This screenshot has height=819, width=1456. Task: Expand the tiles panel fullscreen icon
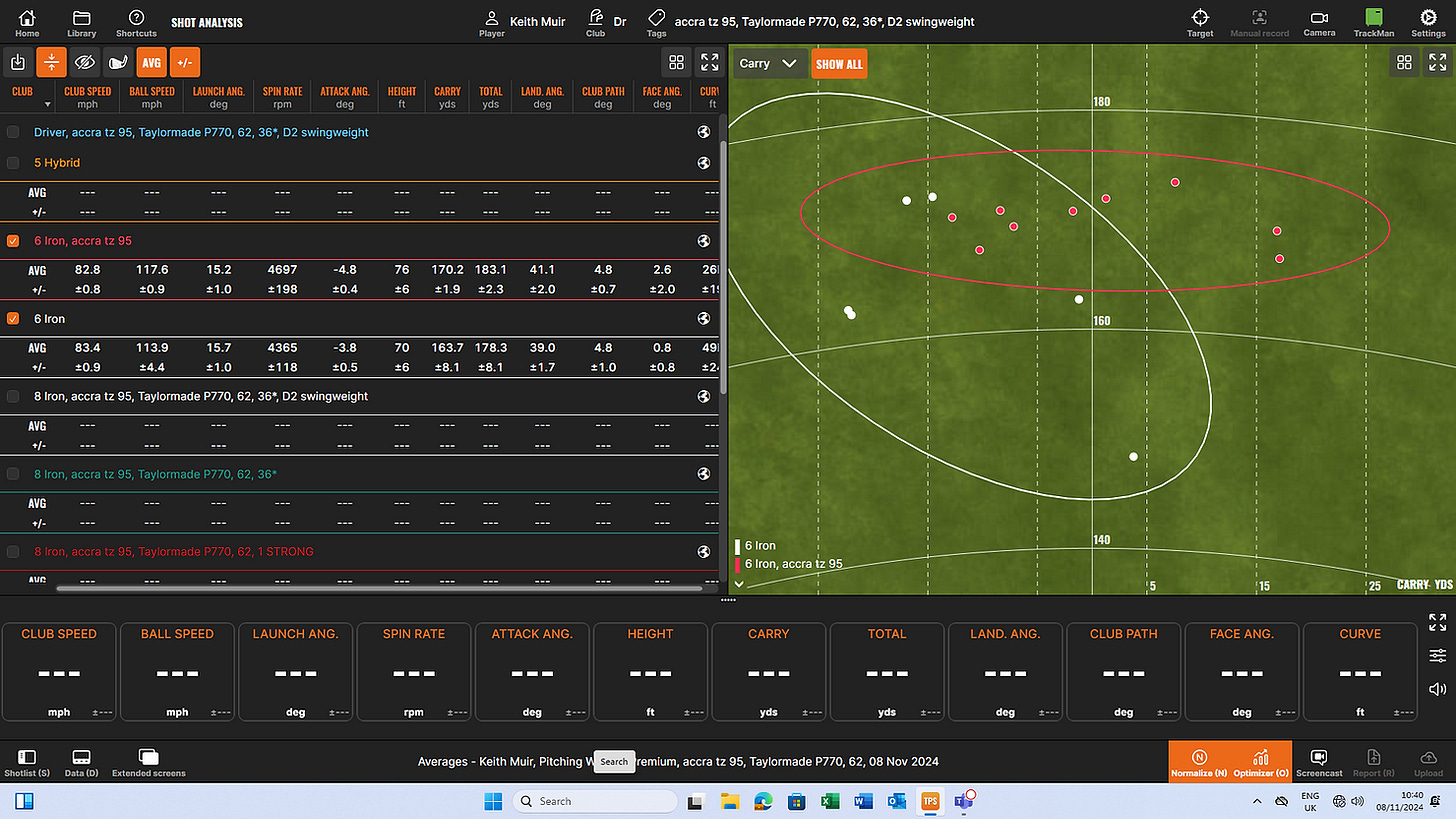pyautogui.click(x=1437, y=622)
